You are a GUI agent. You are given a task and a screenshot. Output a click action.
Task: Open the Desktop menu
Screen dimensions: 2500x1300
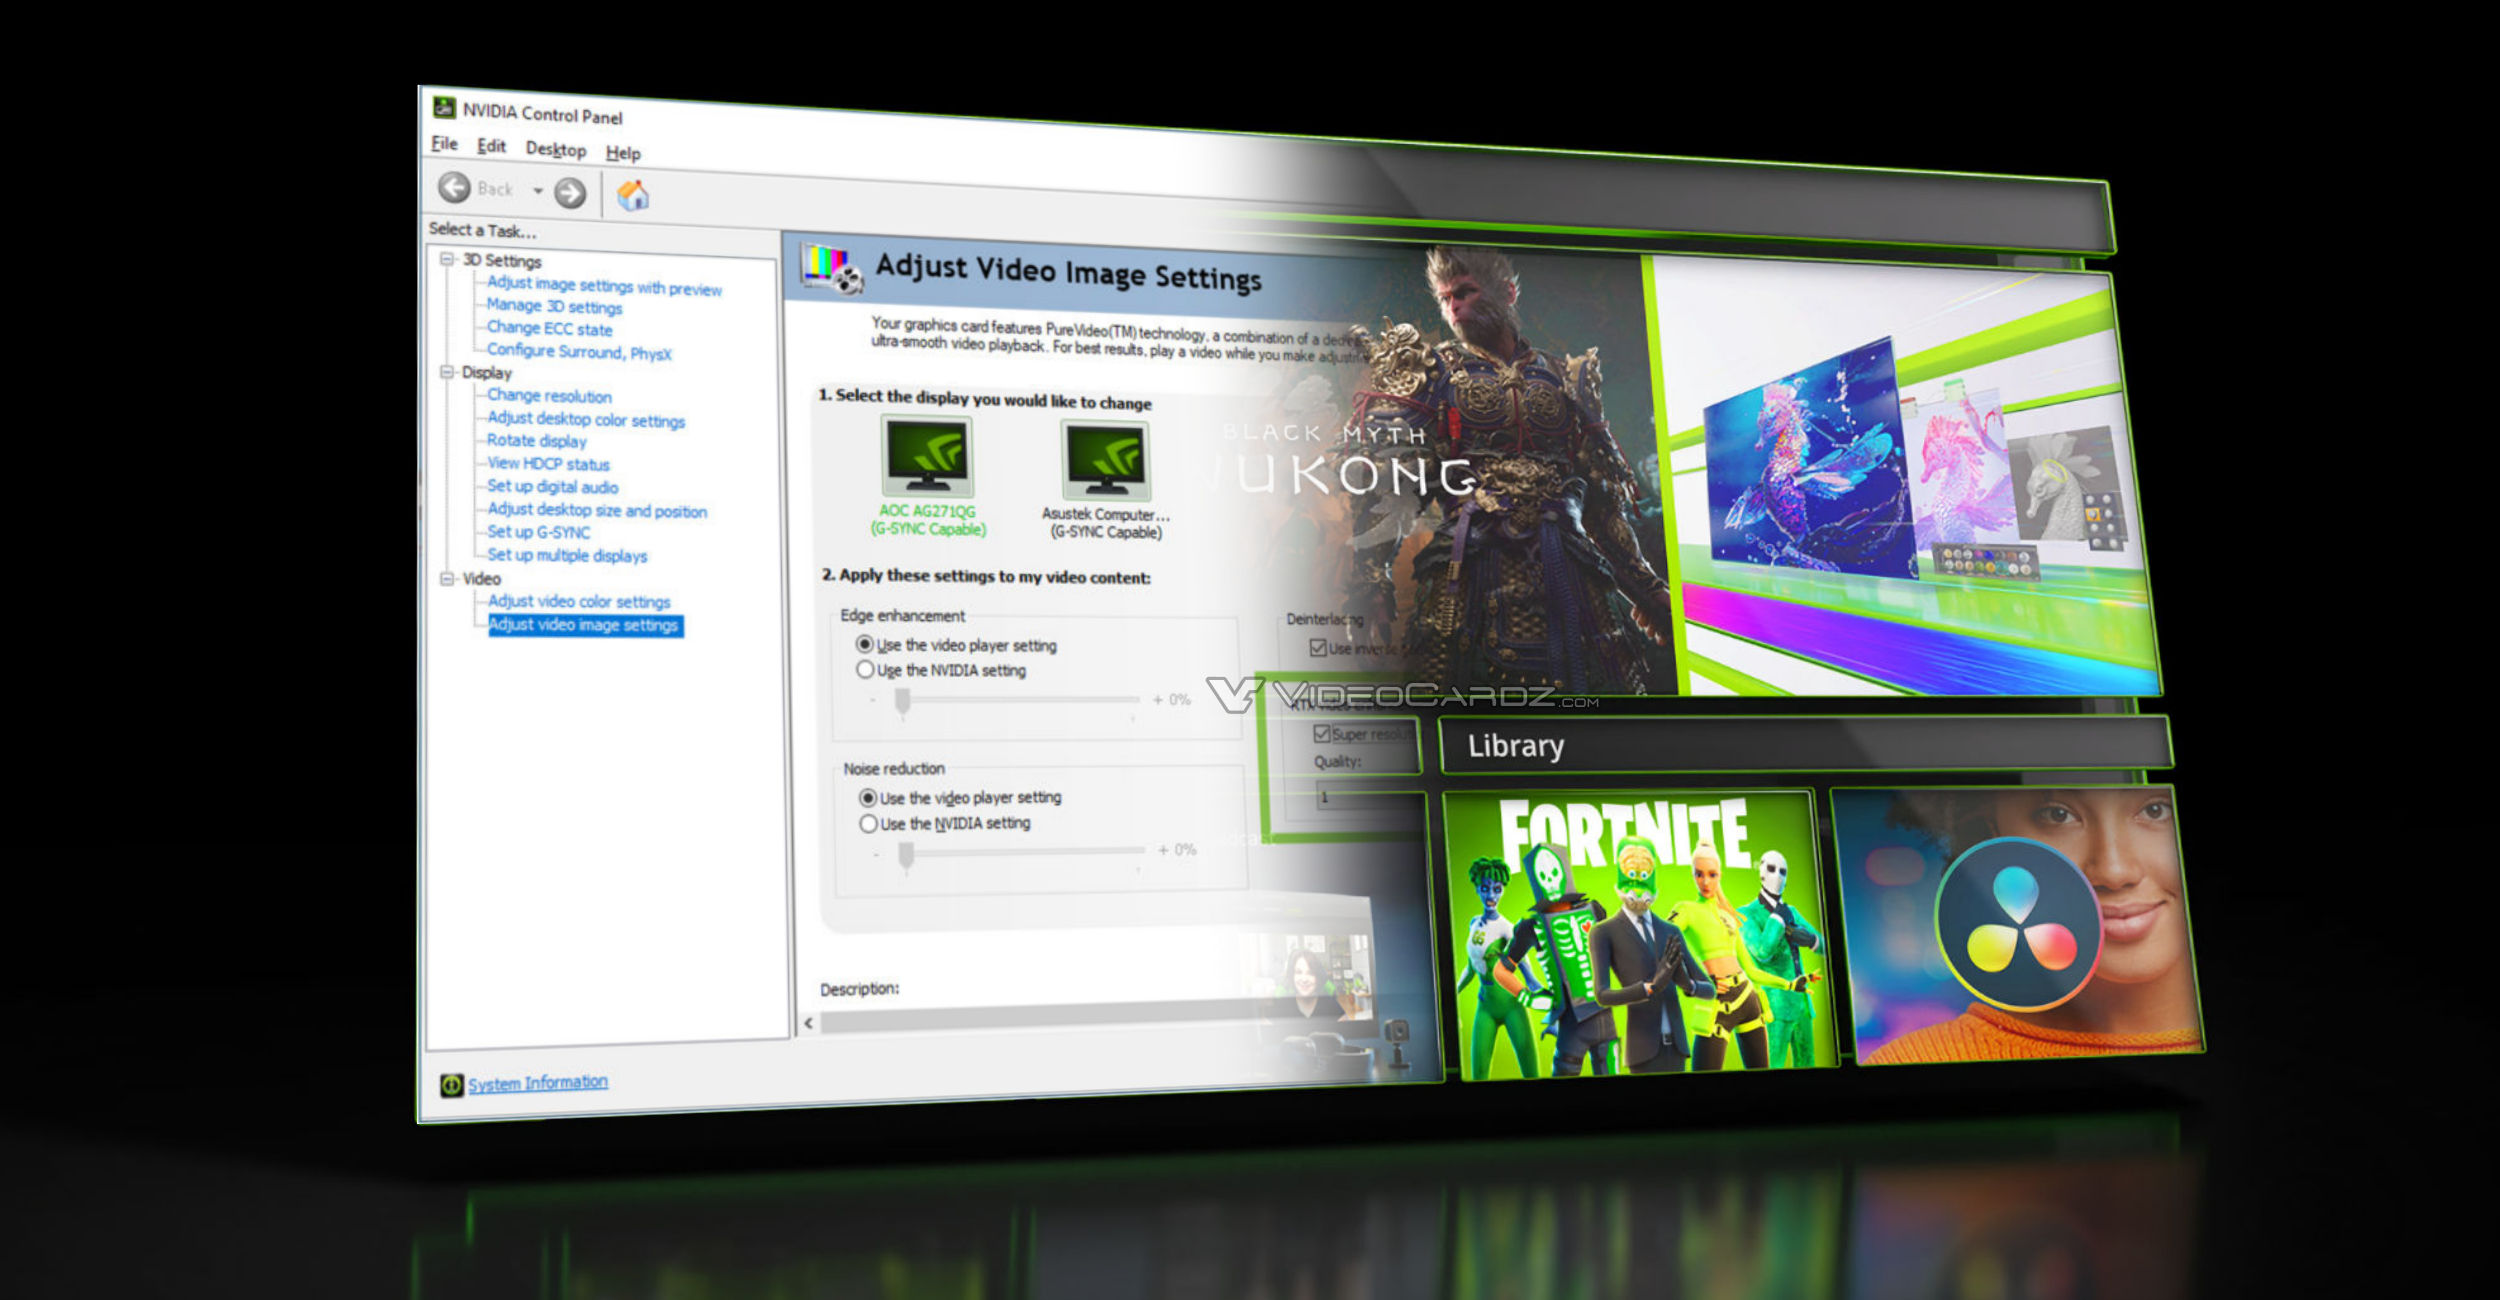point(556,150)
